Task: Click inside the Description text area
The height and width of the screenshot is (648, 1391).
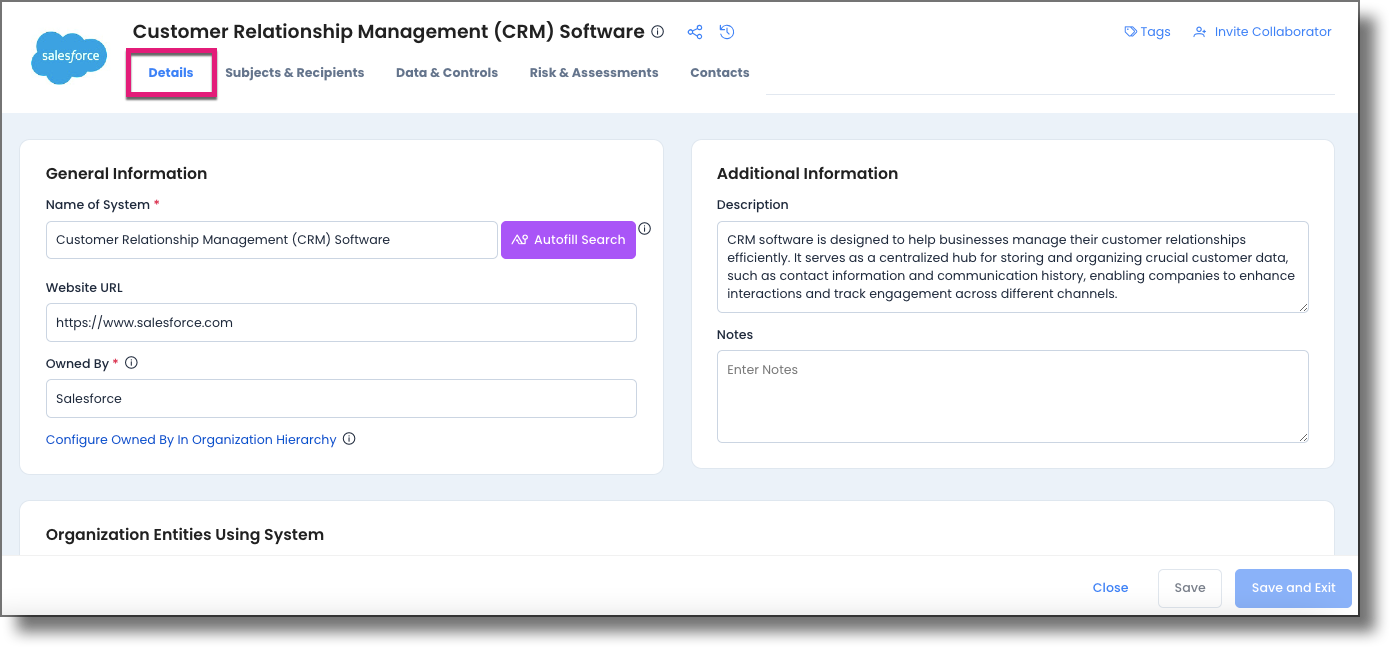Action: point(1013,267)
